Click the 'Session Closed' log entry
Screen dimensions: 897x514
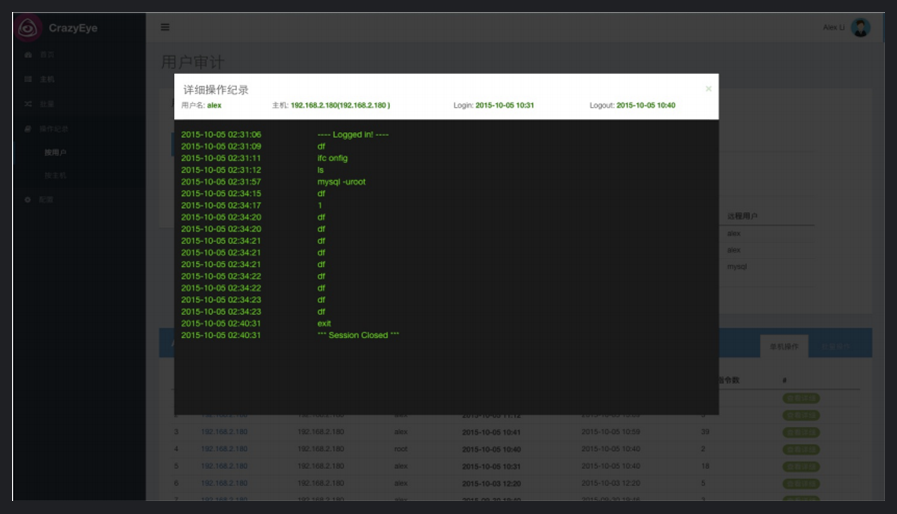click(x=358, y=335)
